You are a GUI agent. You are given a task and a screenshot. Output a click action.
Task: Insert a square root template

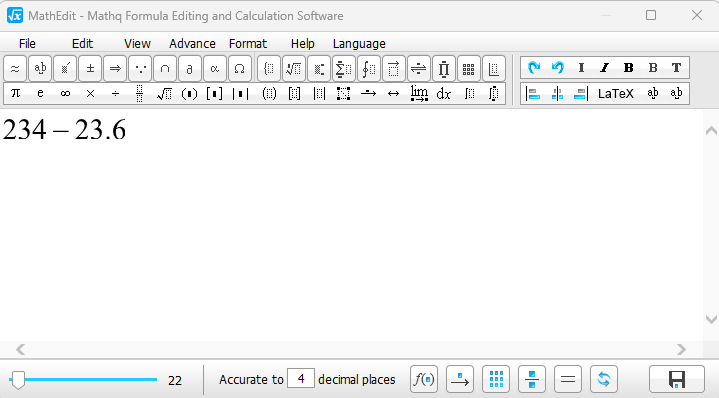[164, 94]
